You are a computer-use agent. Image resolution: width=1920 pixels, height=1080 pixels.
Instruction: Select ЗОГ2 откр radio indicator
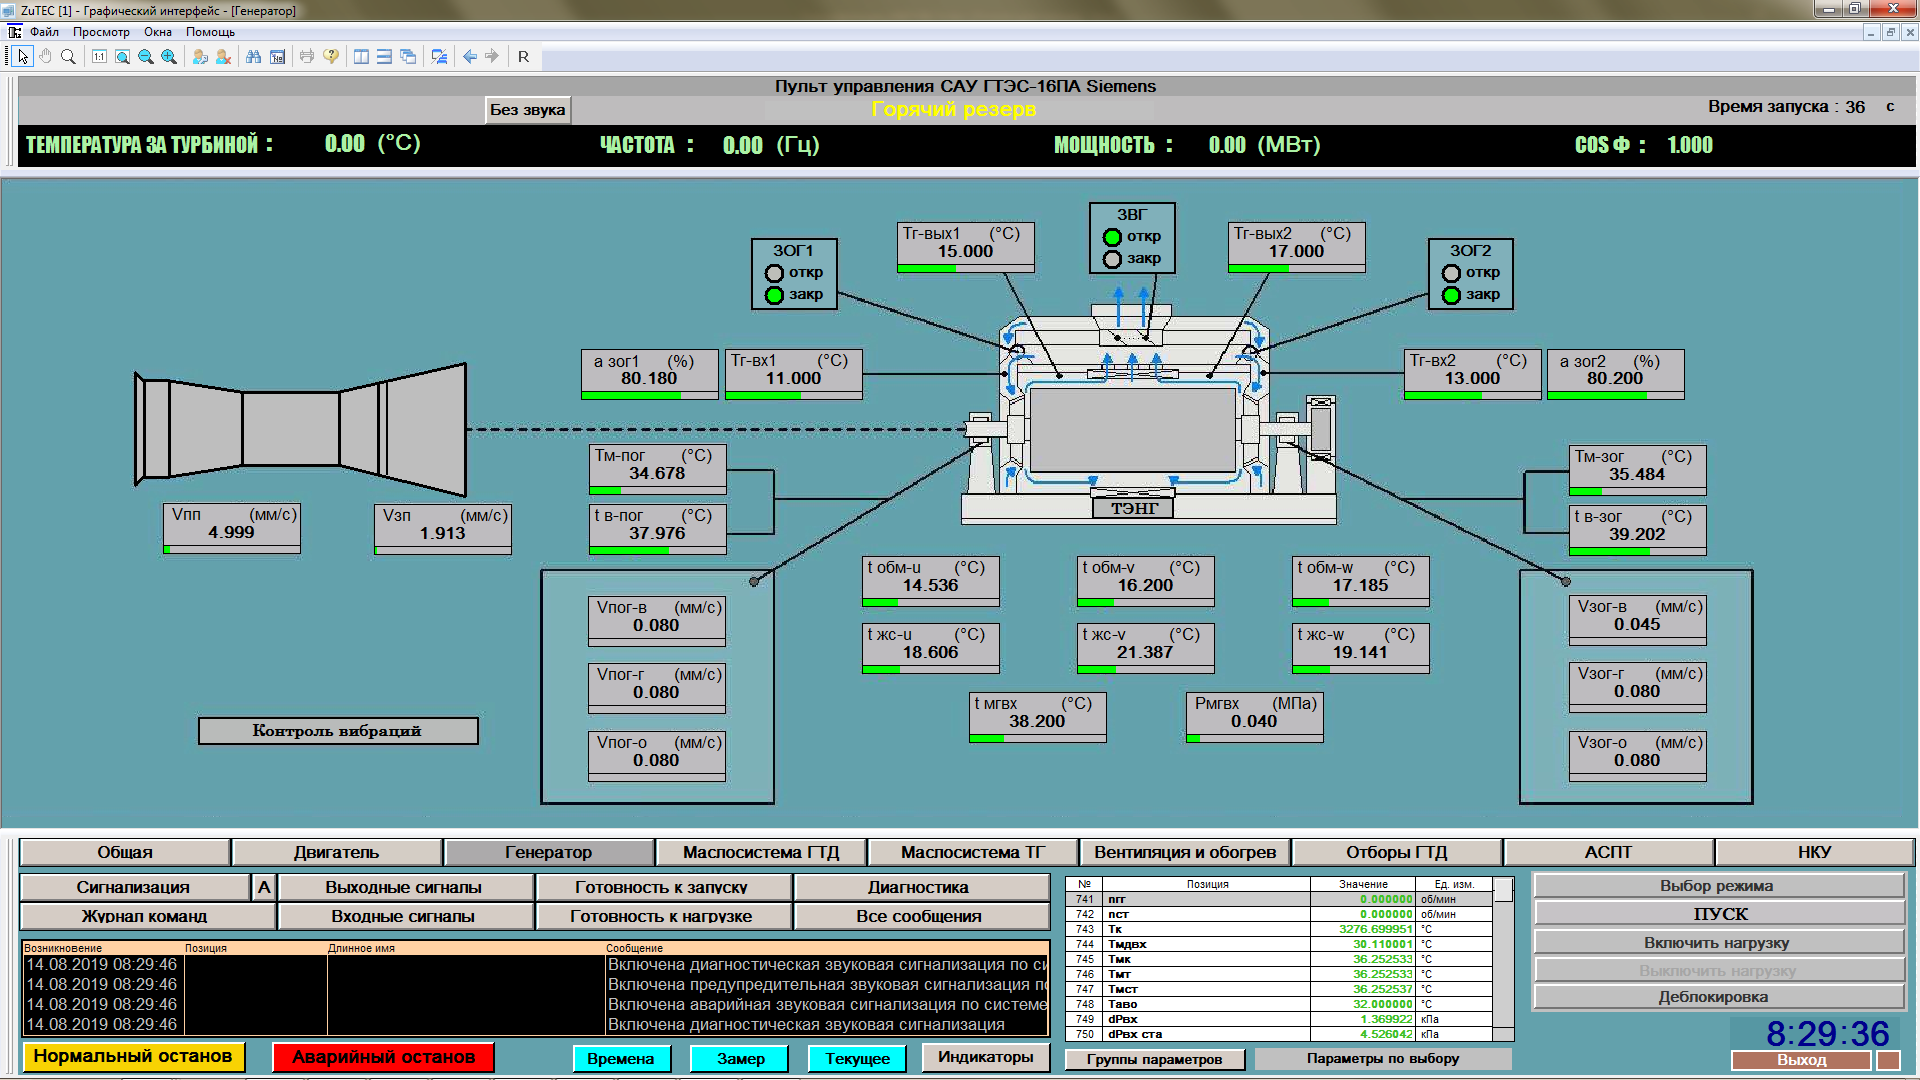[x=1451, y=273]
